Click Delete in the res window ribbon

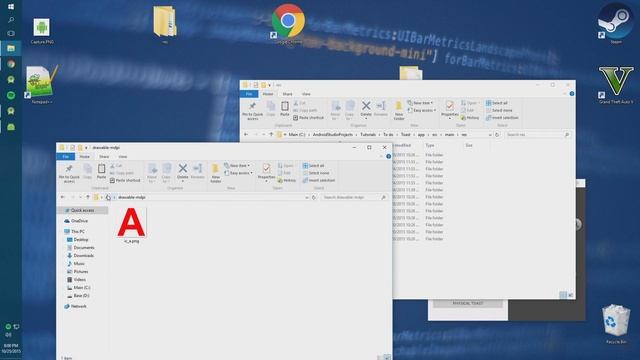pos(366,109)
